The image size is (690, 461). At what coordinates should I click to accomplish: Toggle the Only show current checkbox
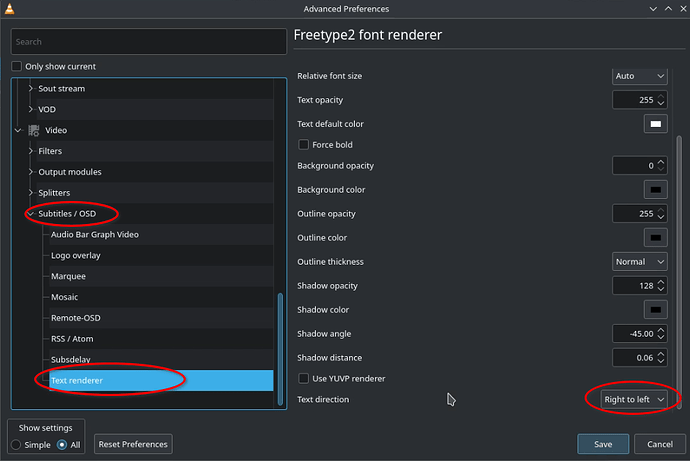(16, 66)
